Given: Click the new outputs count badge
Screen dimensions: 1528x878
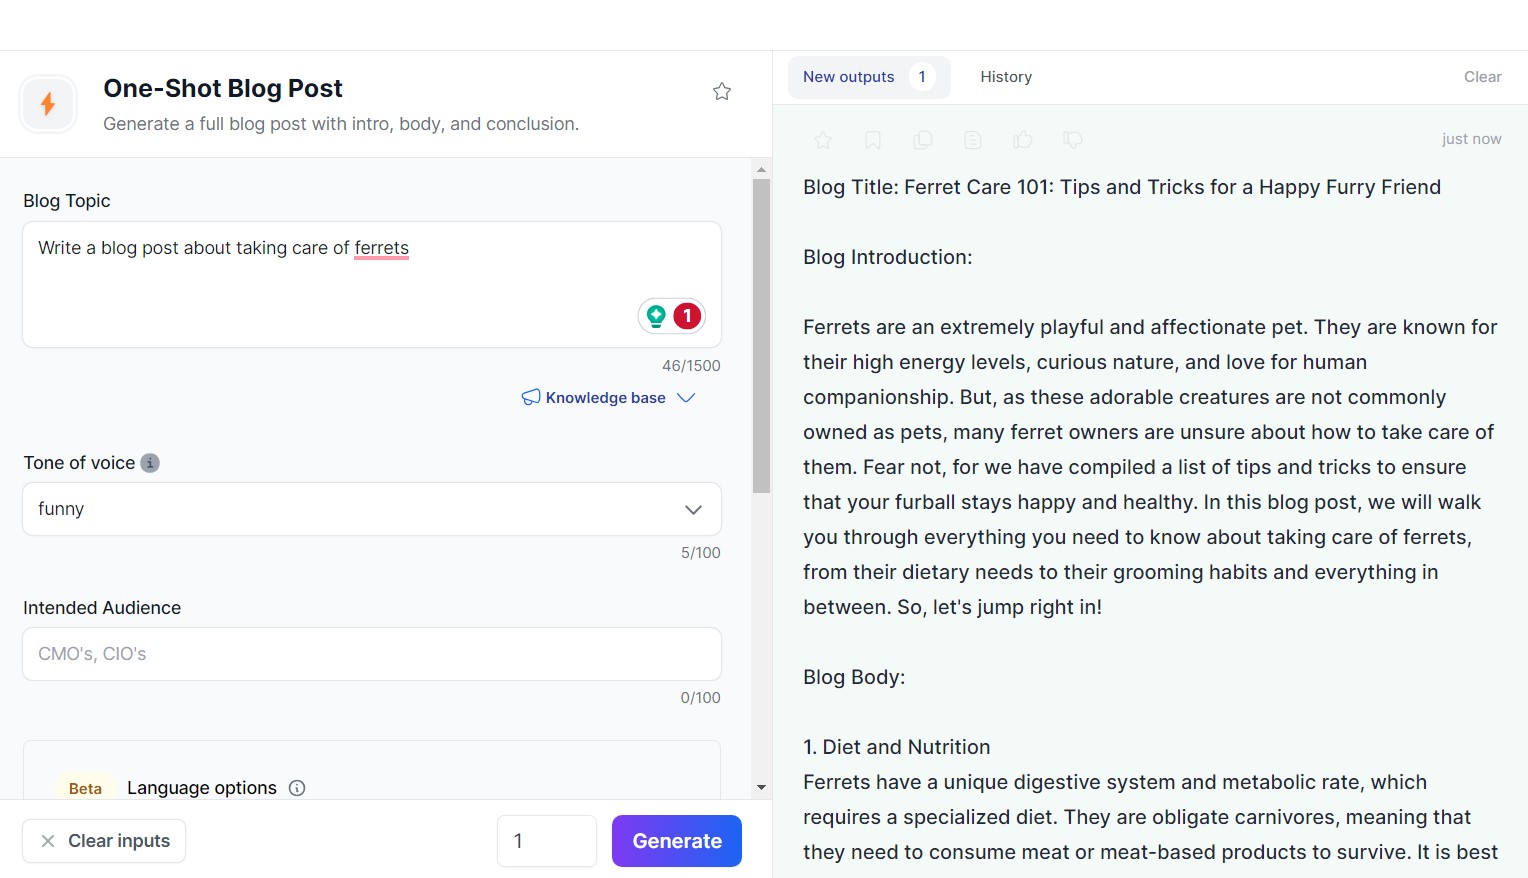Looking at the screenshot, I should pos(922,77).
